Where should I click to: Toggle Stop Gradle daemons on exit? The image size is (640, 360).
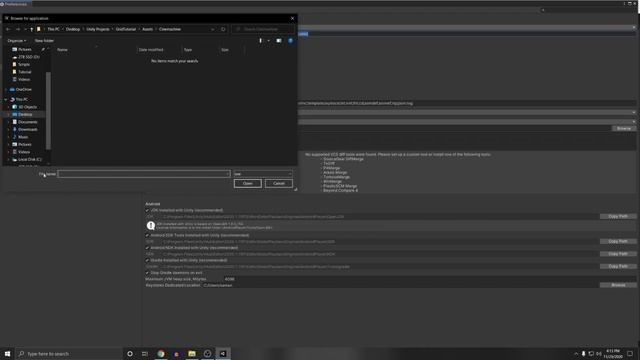pyautogui.click(x=147, y=273)
